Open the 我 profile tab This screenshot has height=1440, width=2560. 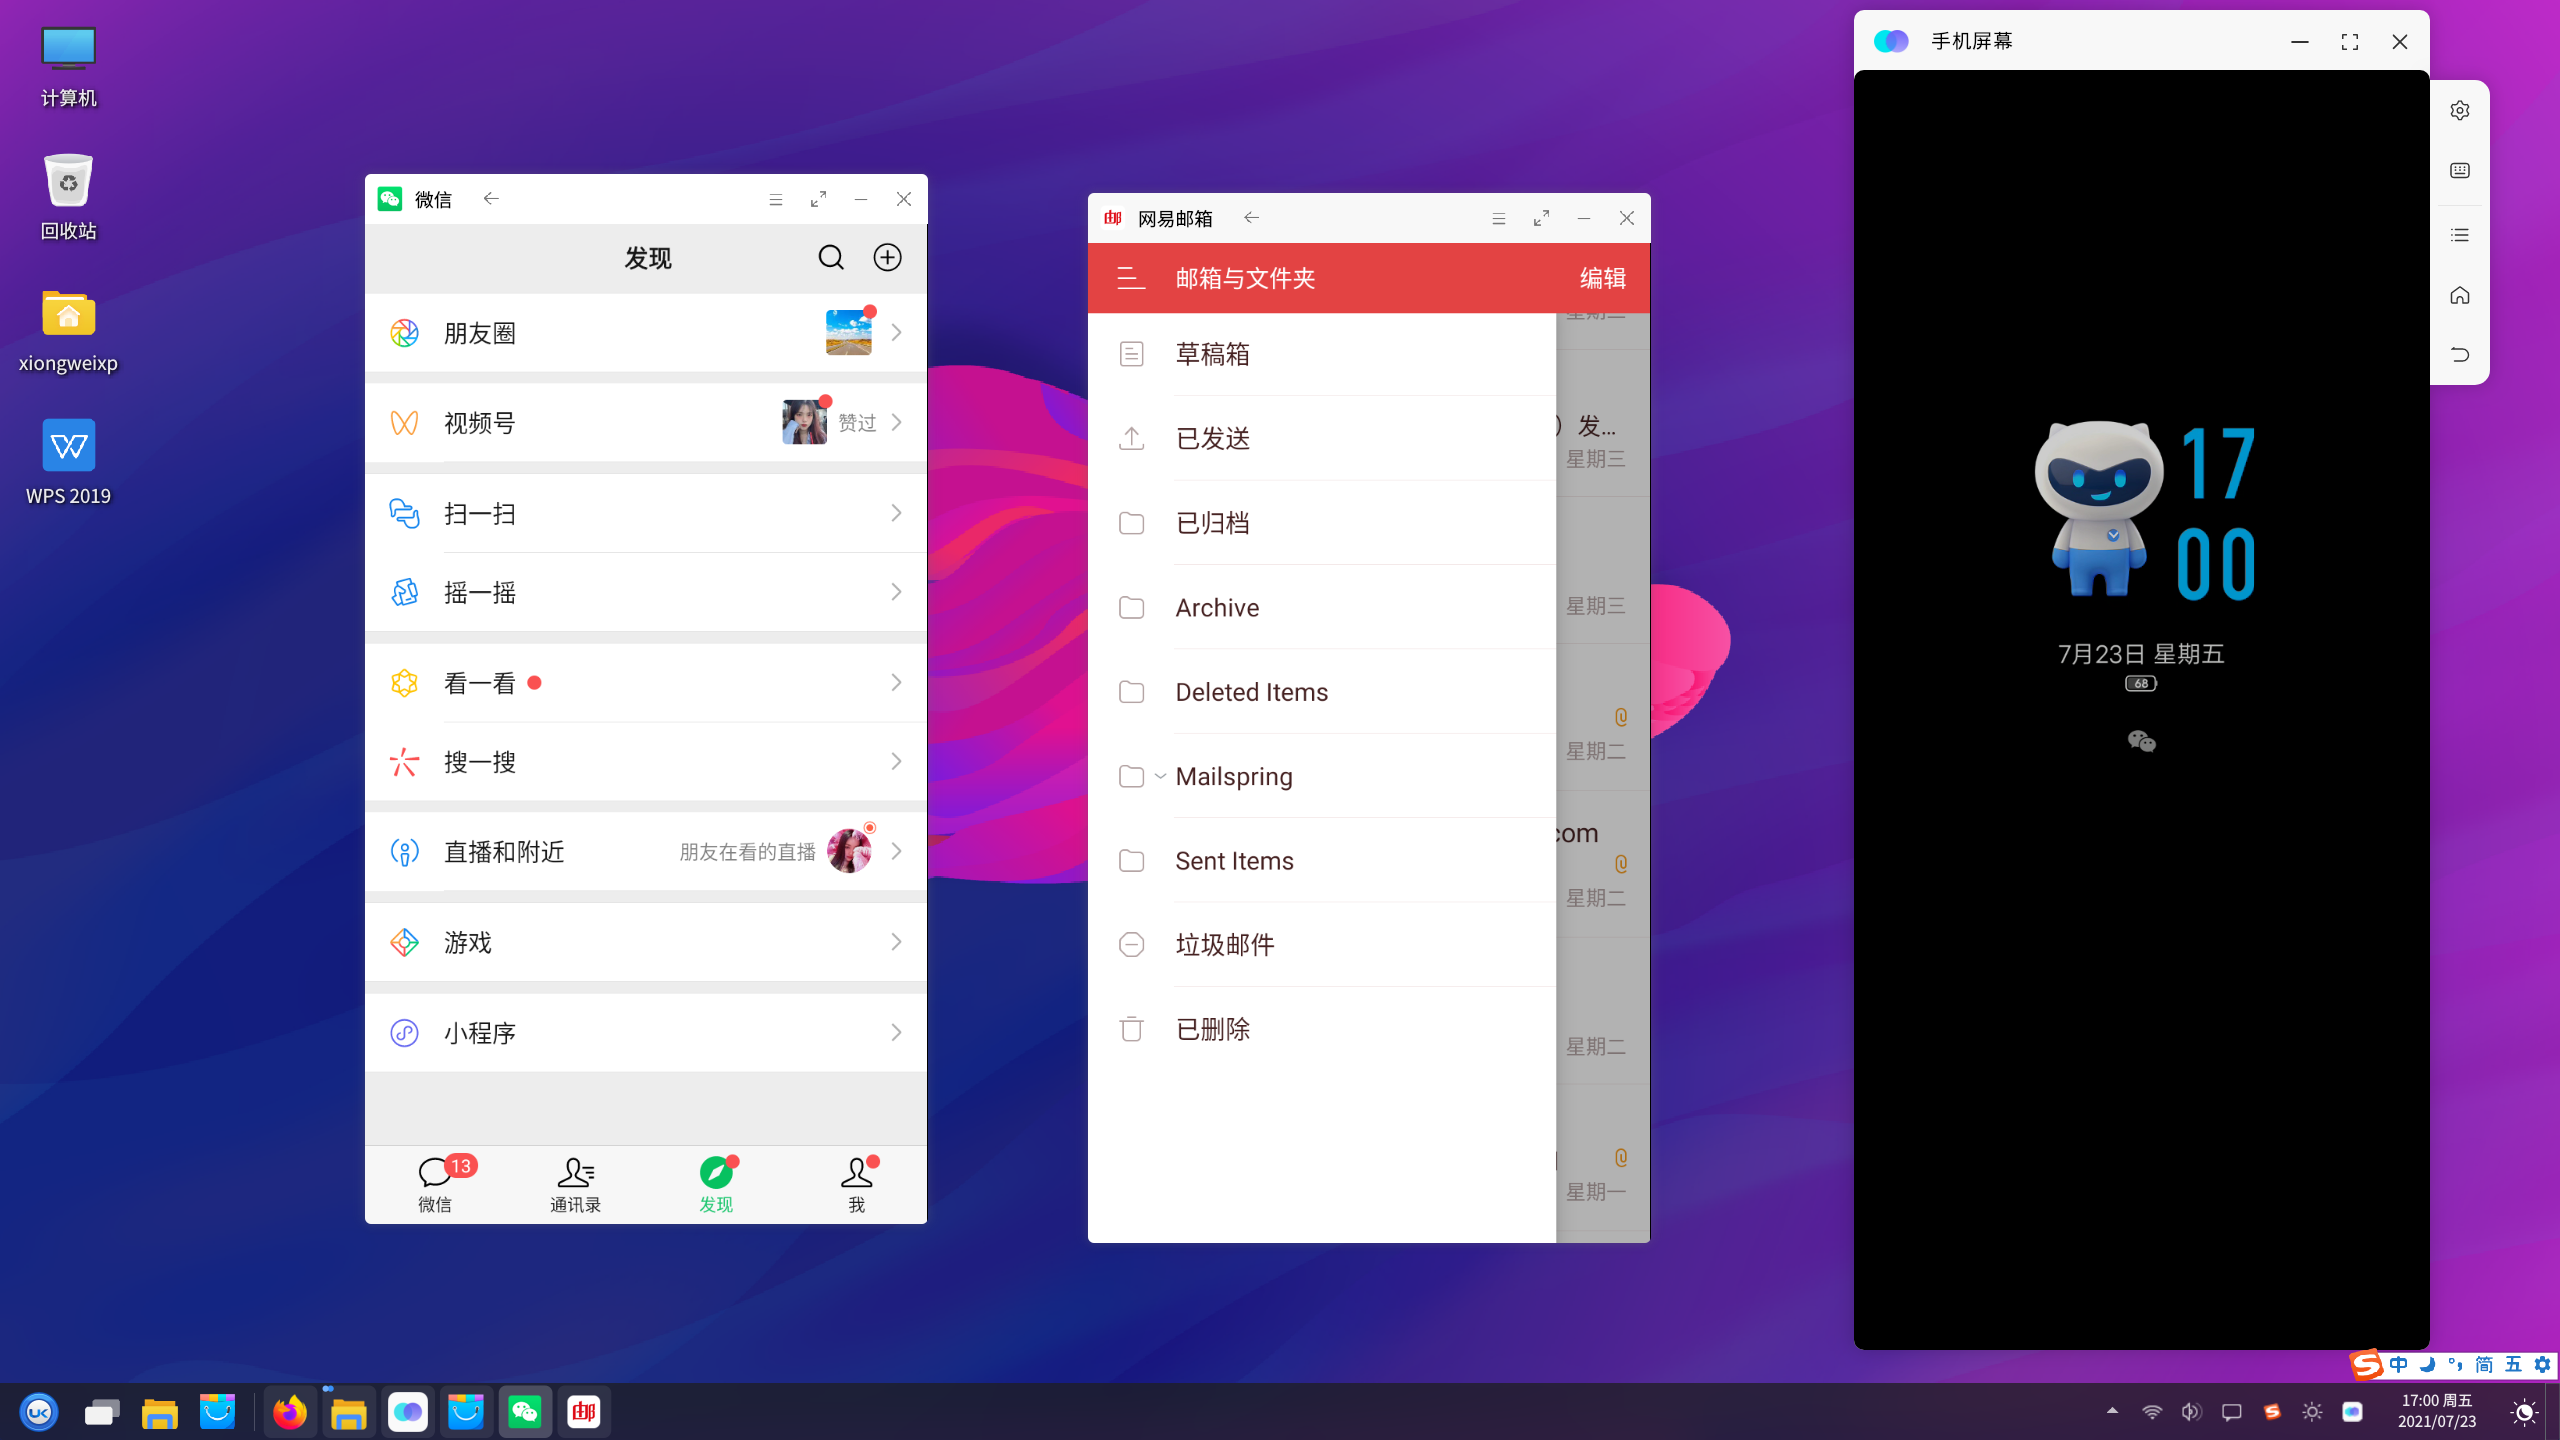[x=856, y=1184]
